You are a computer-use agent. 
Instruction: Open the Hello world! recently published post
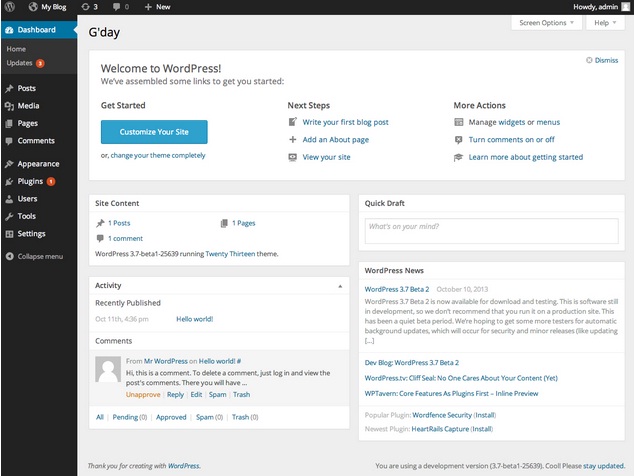(194, 319)
